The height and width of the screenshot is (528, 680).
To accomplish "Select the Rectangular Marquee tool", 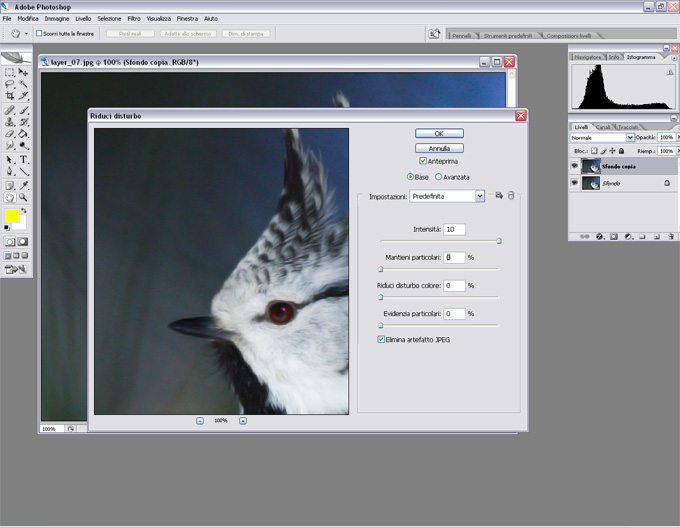I will tap(10, 72).
